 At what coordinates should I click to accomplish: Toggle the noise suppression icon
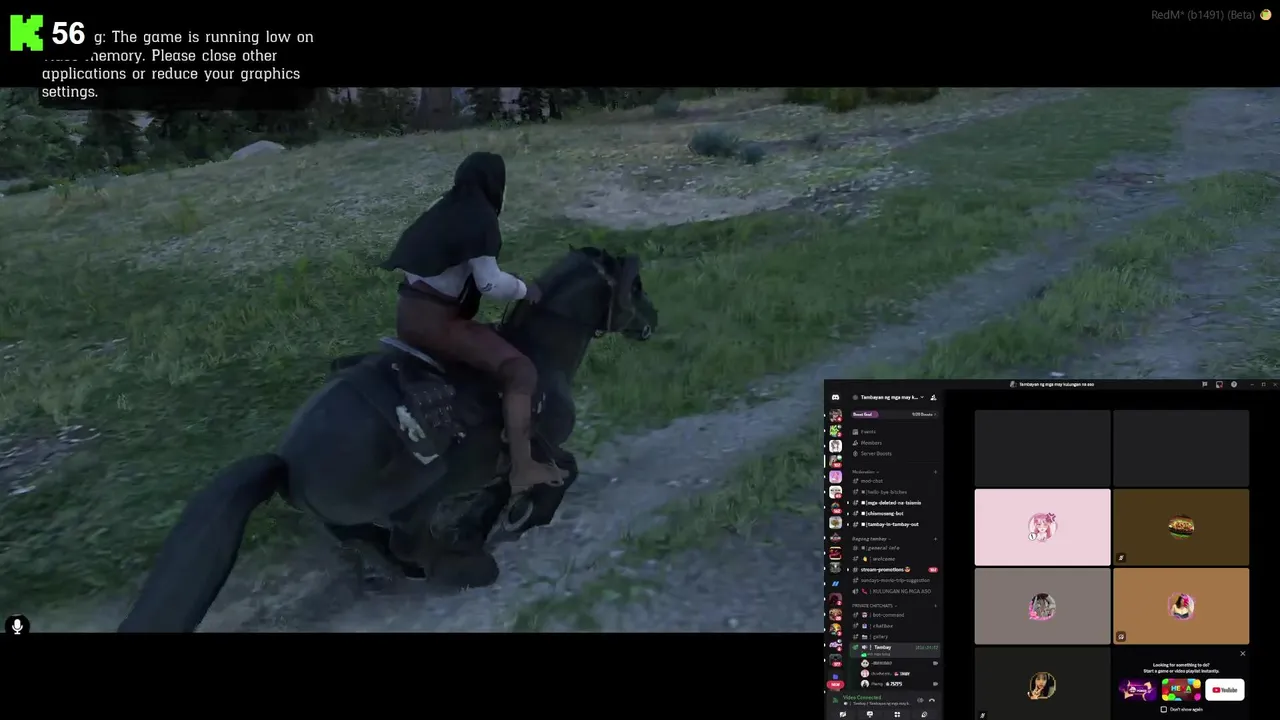point(920,700)
